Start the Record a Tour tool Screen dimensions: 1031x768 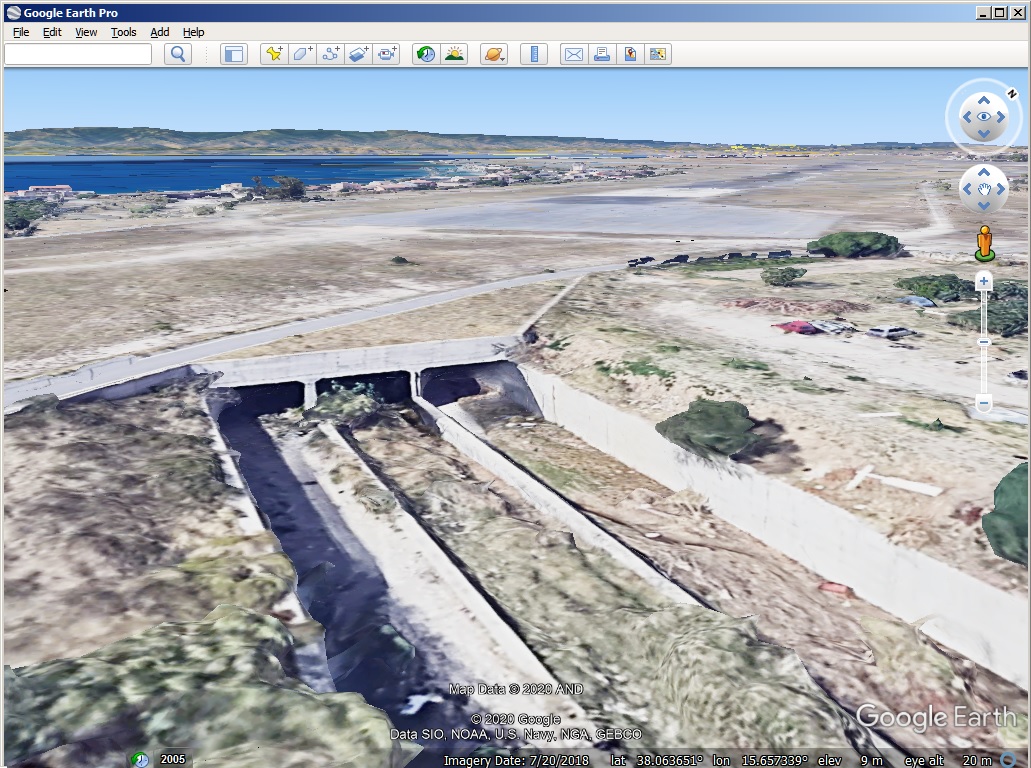point(386,54)
